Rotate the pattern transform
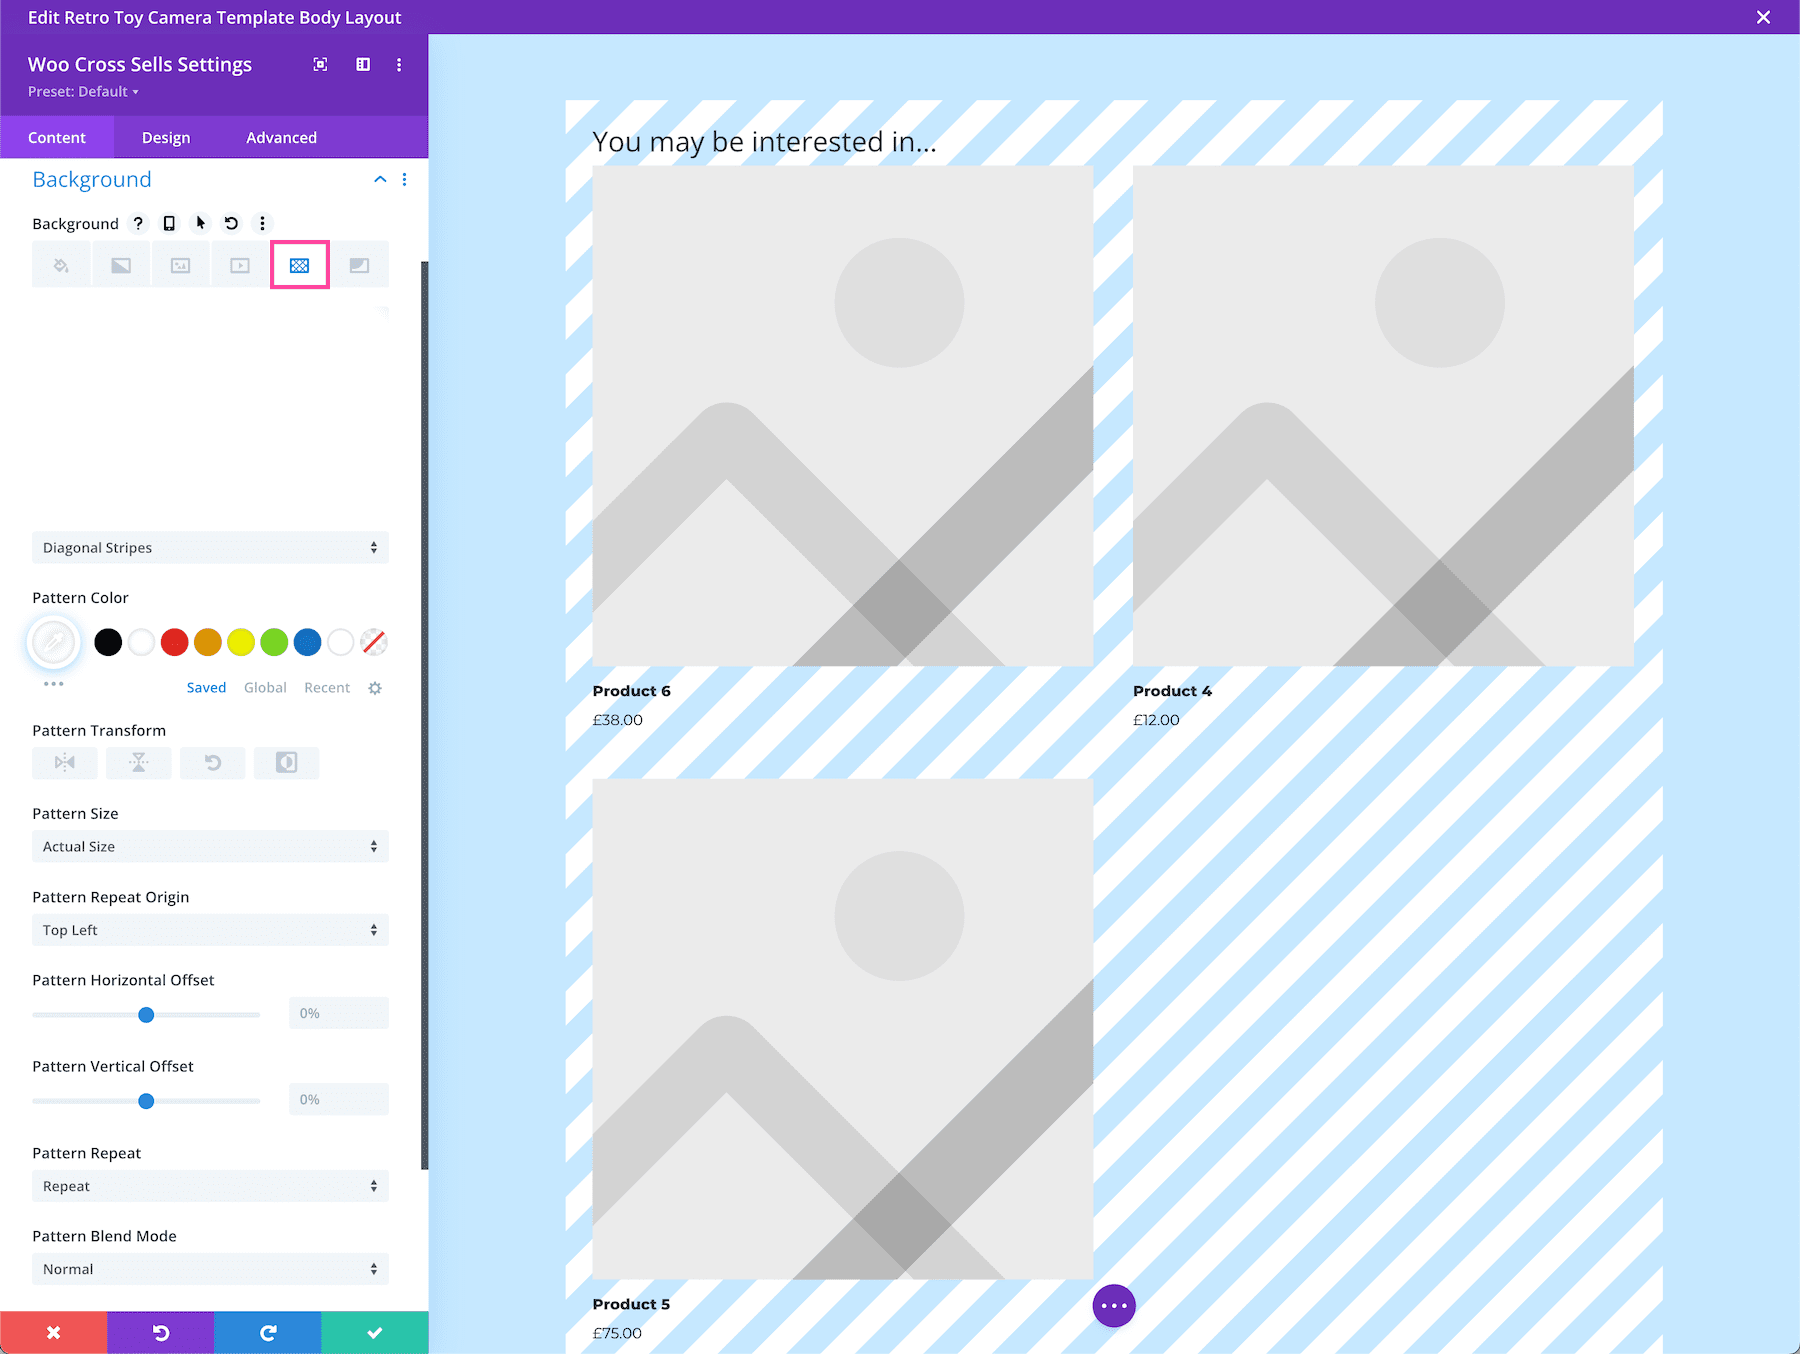Image resolution: width=1800 pixels, height=1354 pixels. pyautogui.click(x=212, y=763)
